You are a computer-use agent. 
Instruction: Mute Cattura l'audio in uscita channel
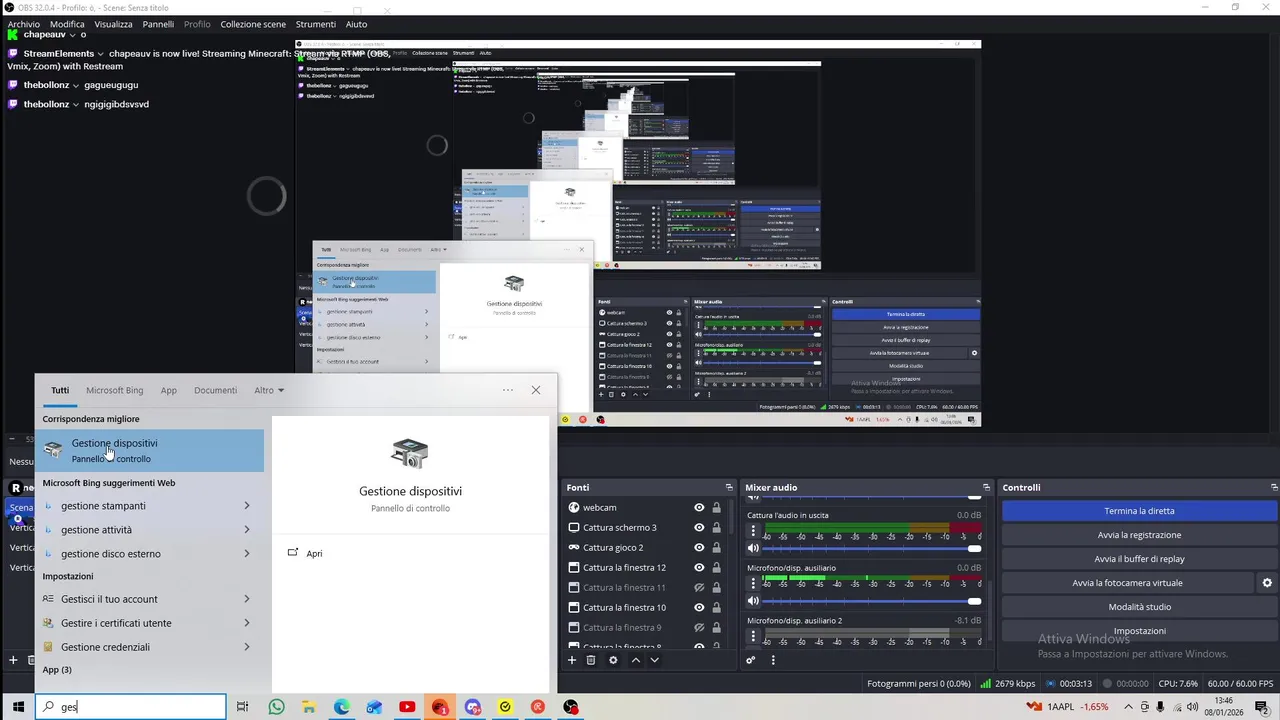click(753, 548)
